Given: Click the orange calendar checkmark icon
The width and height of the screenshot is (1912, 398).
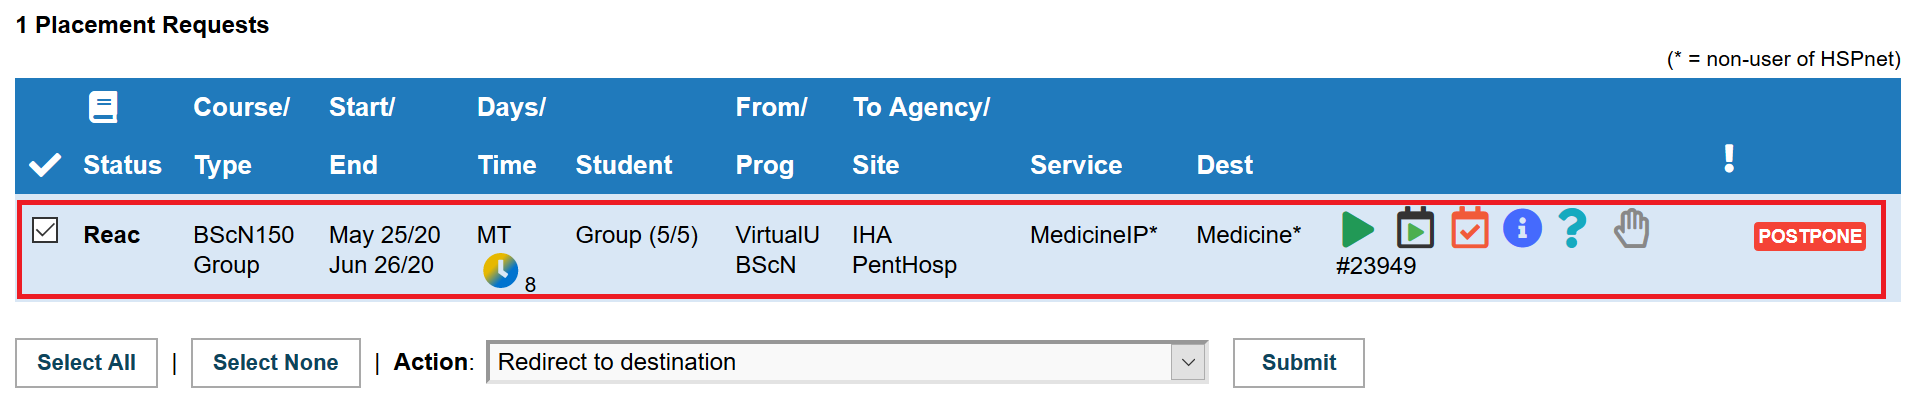Looking at the screenshot, I should pyautogui.click(x=1470, y=228).
